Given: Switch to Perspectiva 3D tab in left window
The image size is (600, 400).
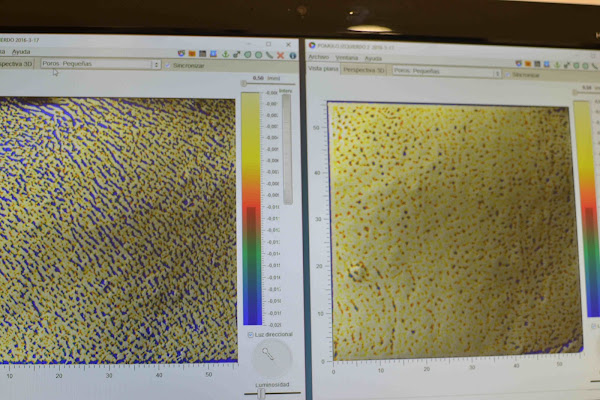Looking at the screenshot, I should click(x=16, y=64).
